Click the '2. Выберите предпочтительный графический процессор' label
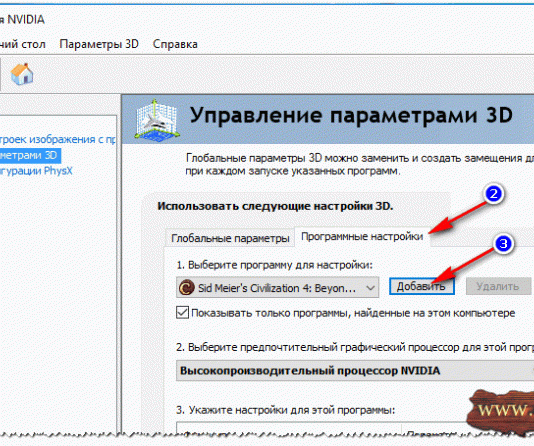The image size is (534, 446). coord(355,347)
